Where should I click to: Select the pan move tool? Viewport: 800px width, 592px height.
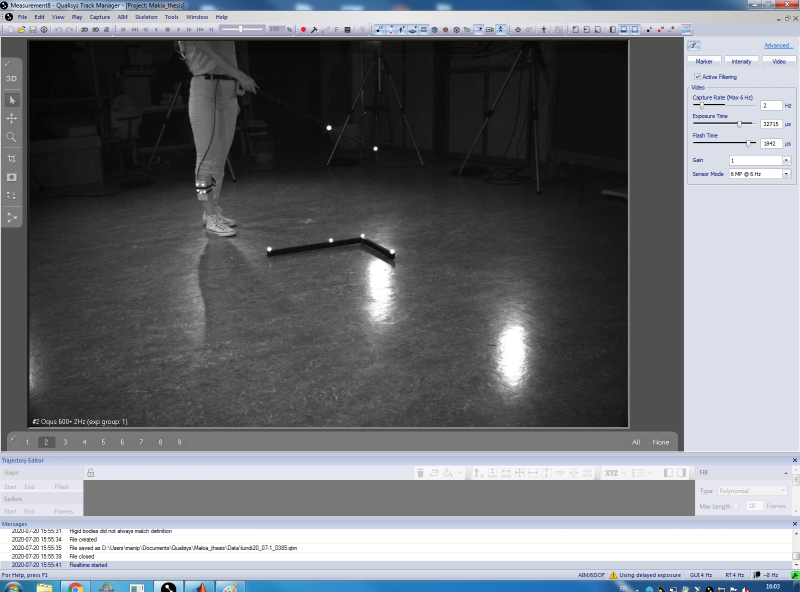12,118
